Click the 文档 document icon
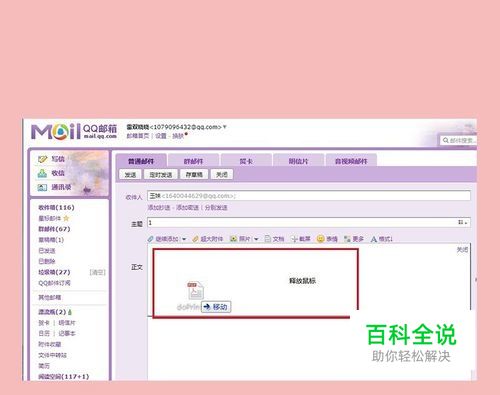The width and height of the screenshot is (500, 395). 268,239
